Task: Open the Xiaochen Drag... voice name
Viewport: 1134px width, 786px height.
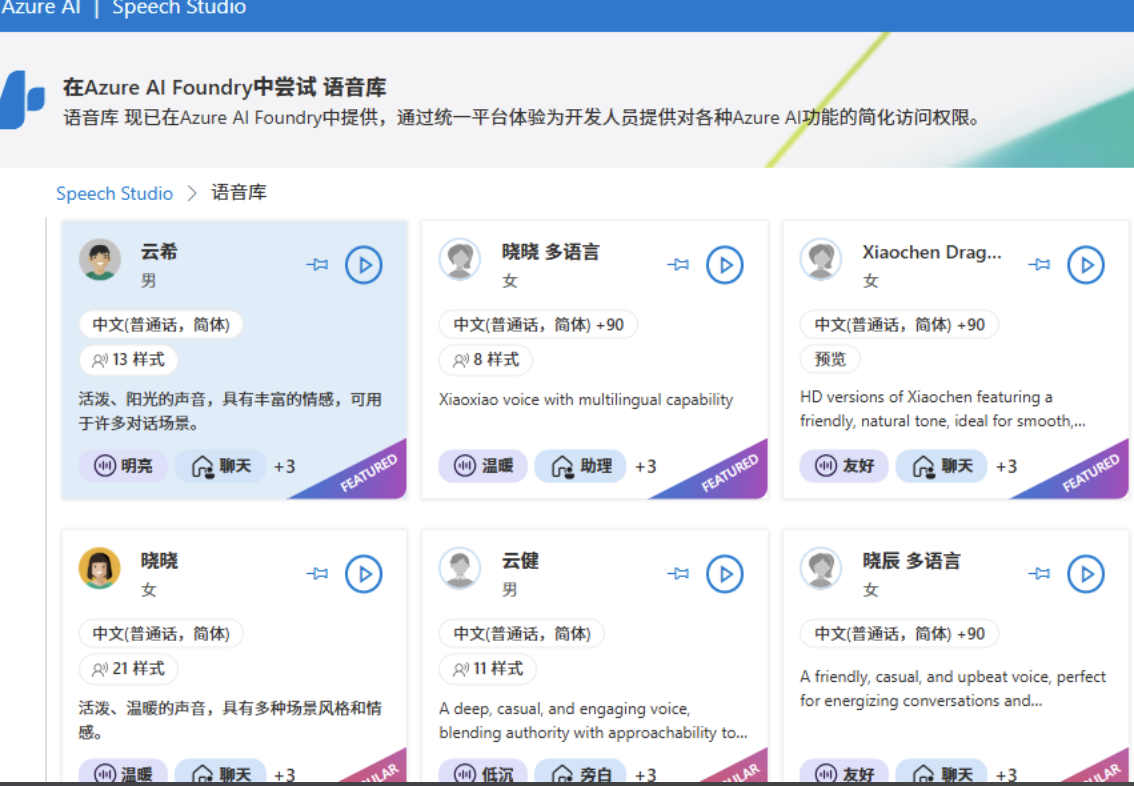Action: pyautogui.click(x=932, y=252)
